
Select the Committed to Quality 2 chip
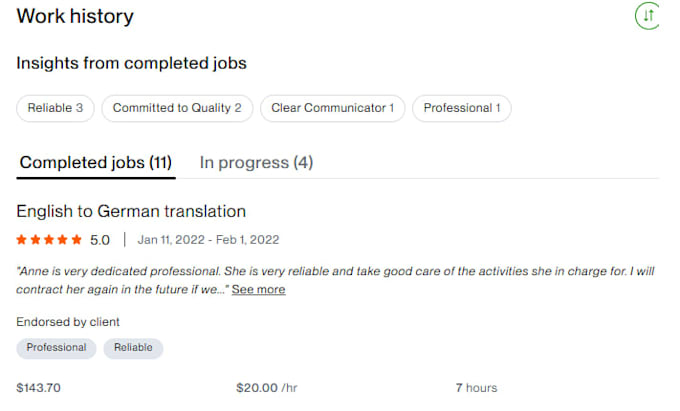tap(177, 108)
